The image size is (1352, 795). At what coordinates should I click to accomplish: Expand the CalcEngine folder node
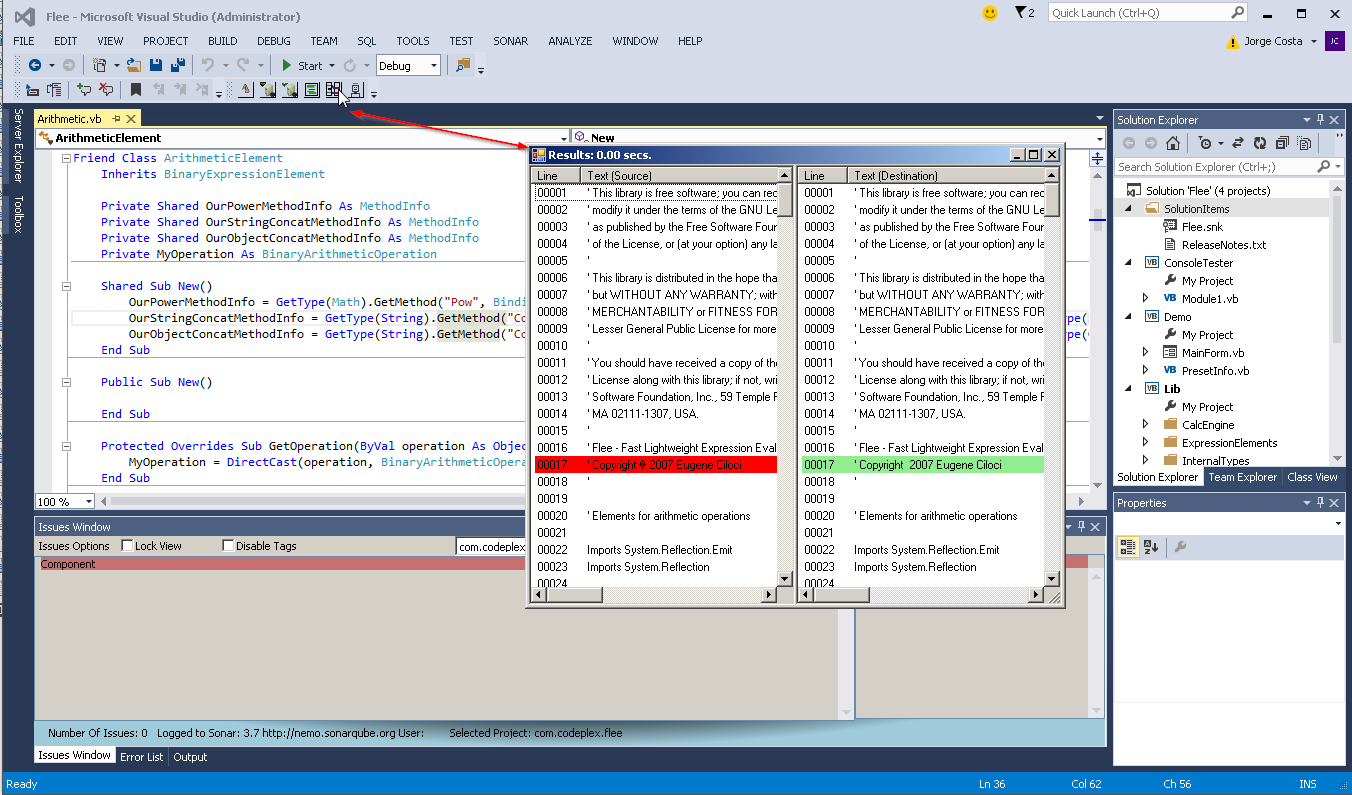click(x=1146, y=425)
